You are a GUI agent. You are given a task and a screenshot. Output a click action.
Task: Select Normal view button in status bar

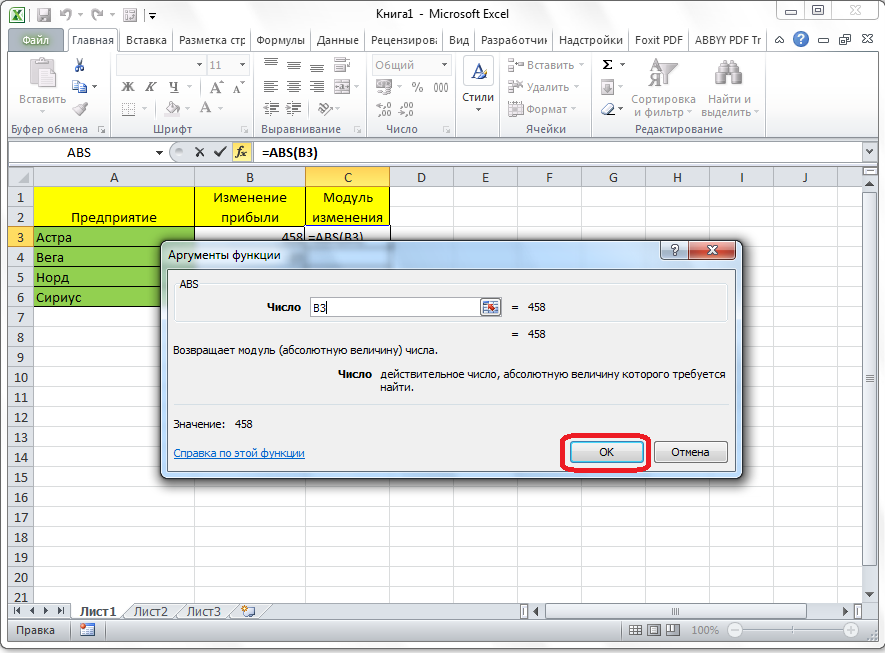point(635,630)
